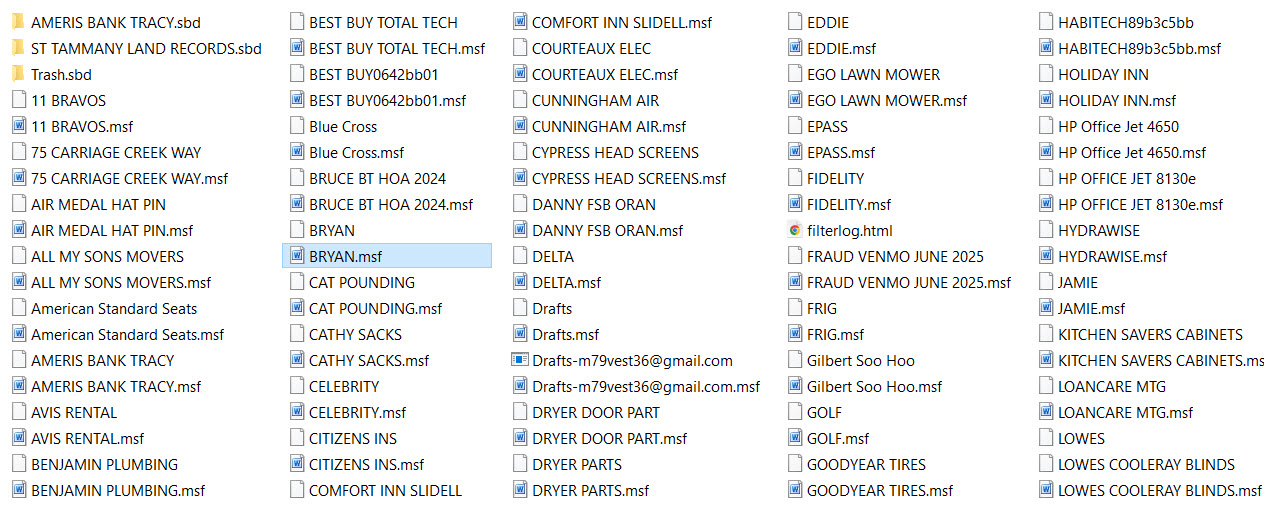This screenshot has height=509, width=1264.
Task: Click the BEST BUY TOTAL TECH.msf icon
Action: (296, 48)
